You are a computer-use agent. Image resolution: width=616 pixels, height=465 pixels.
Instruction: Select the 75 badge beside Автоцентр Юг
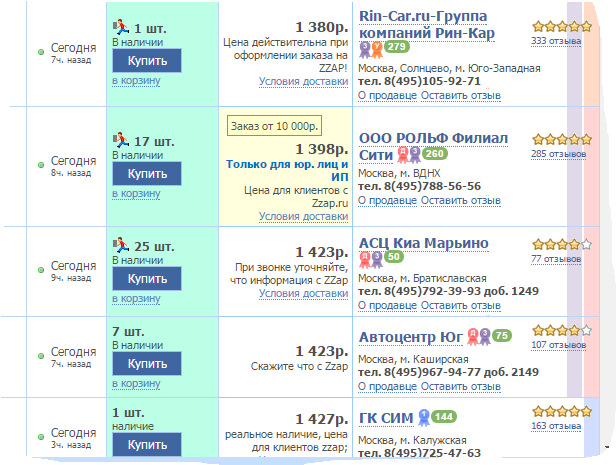[x=501, y=335]
